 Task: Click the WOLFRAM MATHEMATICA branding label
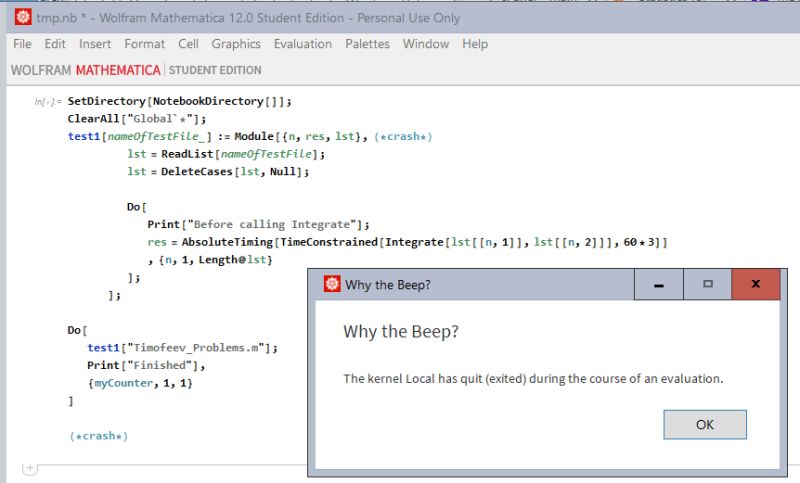tap(86, 70)
